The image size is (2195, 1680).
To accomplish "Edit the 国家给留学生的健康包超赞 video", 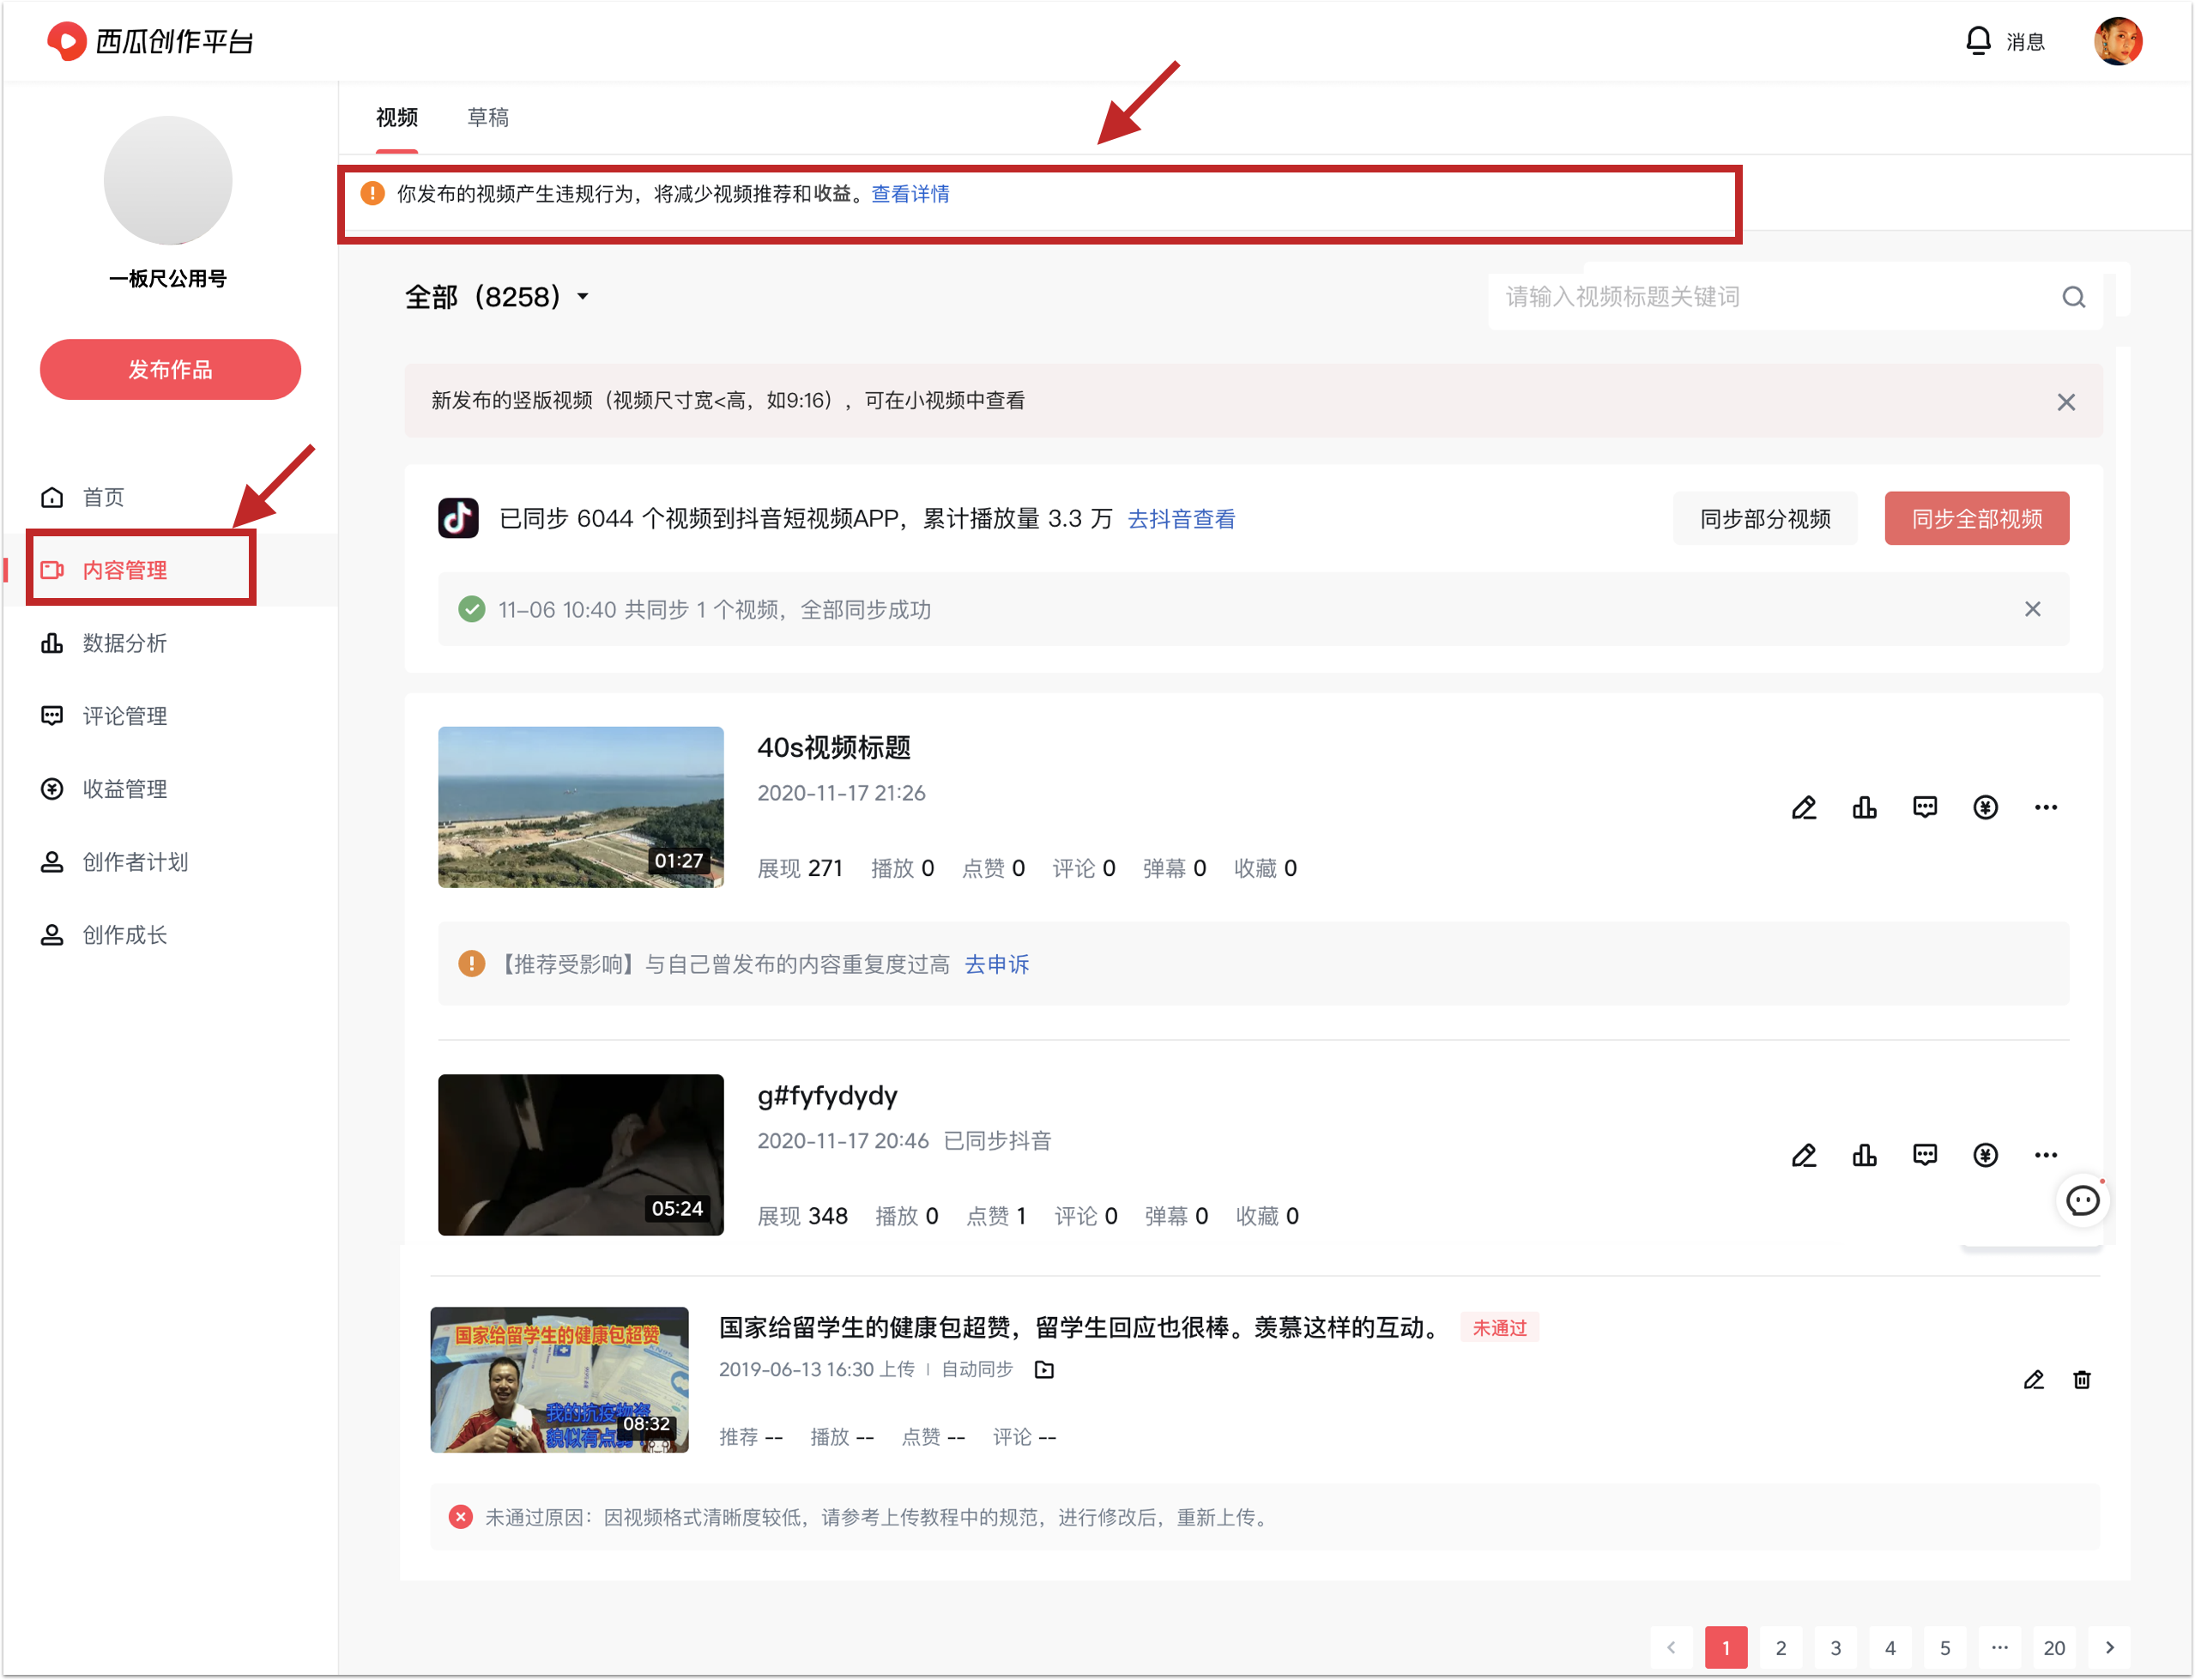I will point(2033,1380).
